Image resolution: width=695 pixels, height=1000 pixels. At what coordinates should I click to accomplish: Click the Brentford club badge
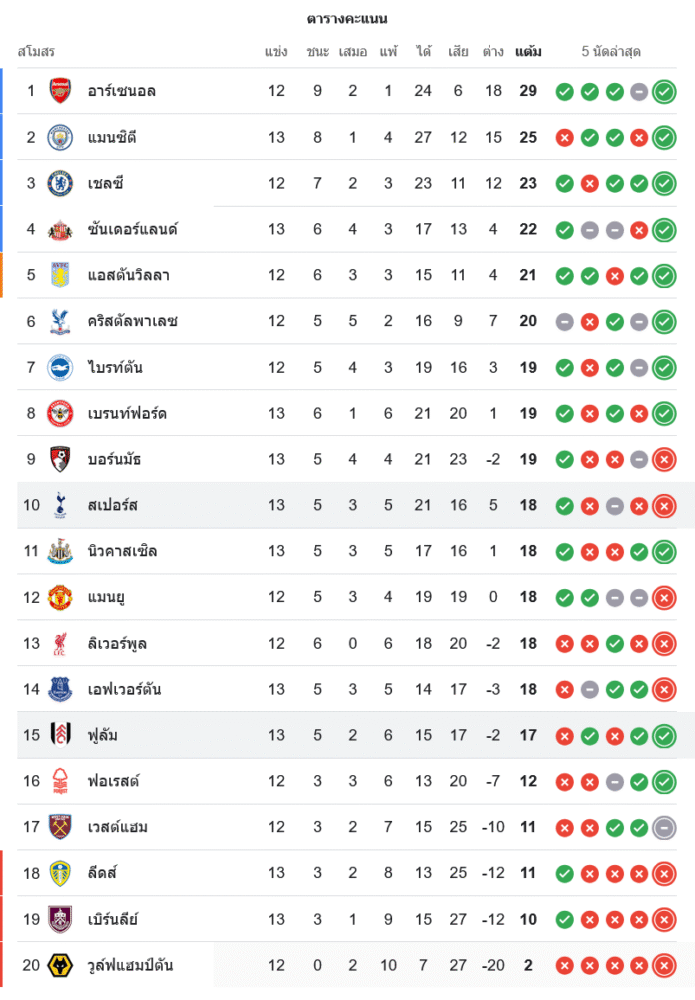coord(61,413)
